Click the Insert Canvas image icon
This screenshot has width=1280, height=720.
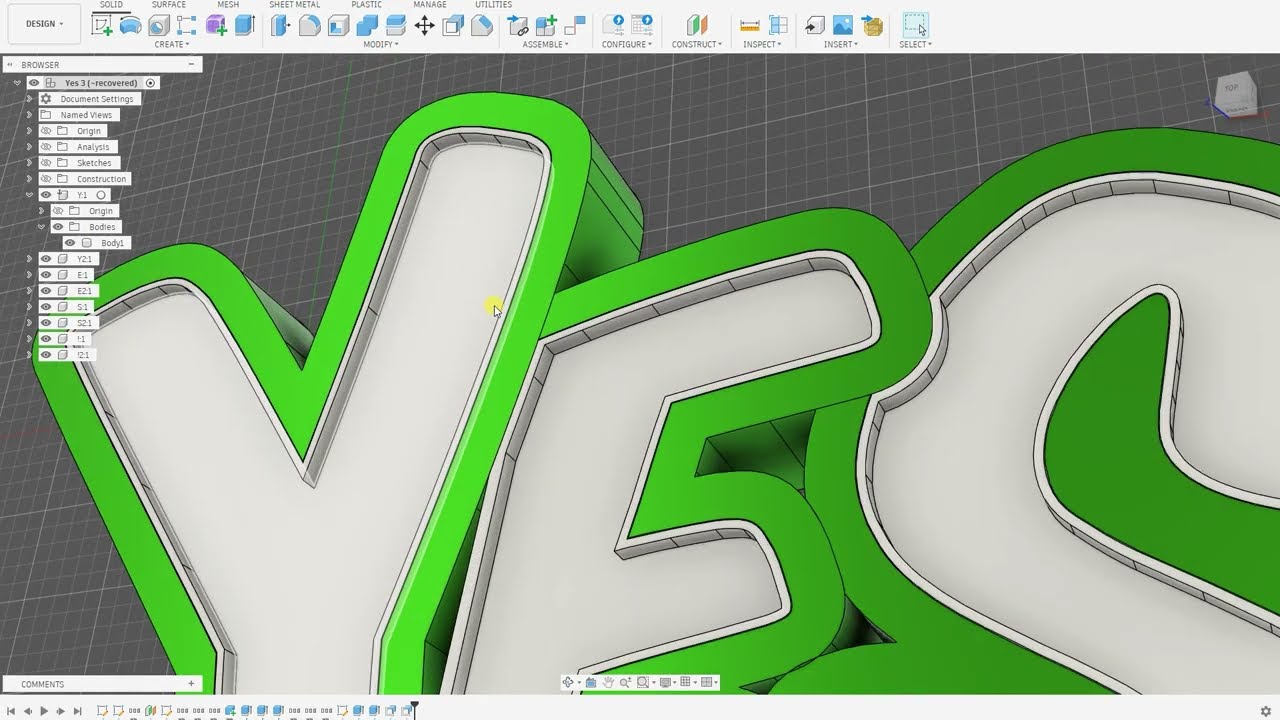pos(843,25)
